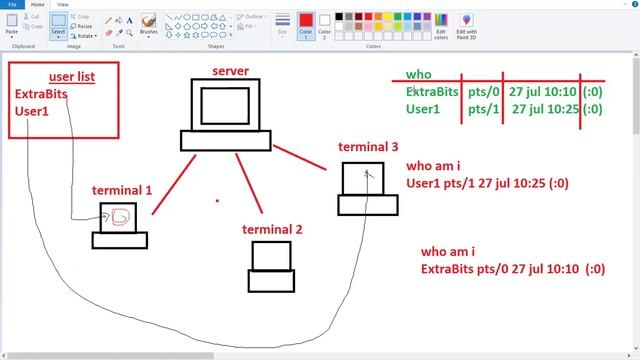Click the vertical scrollbar thumb

(636, 96)
